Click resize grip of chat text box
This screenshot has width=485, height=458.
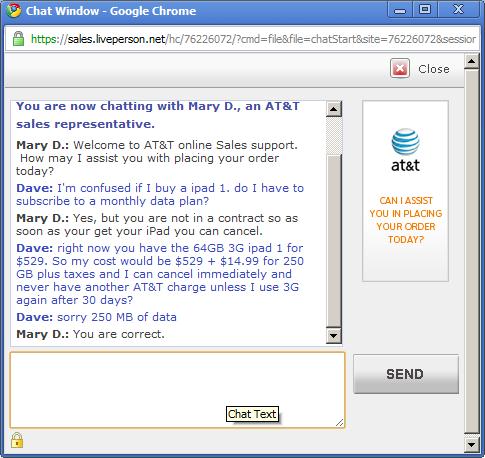pos(340,423)
